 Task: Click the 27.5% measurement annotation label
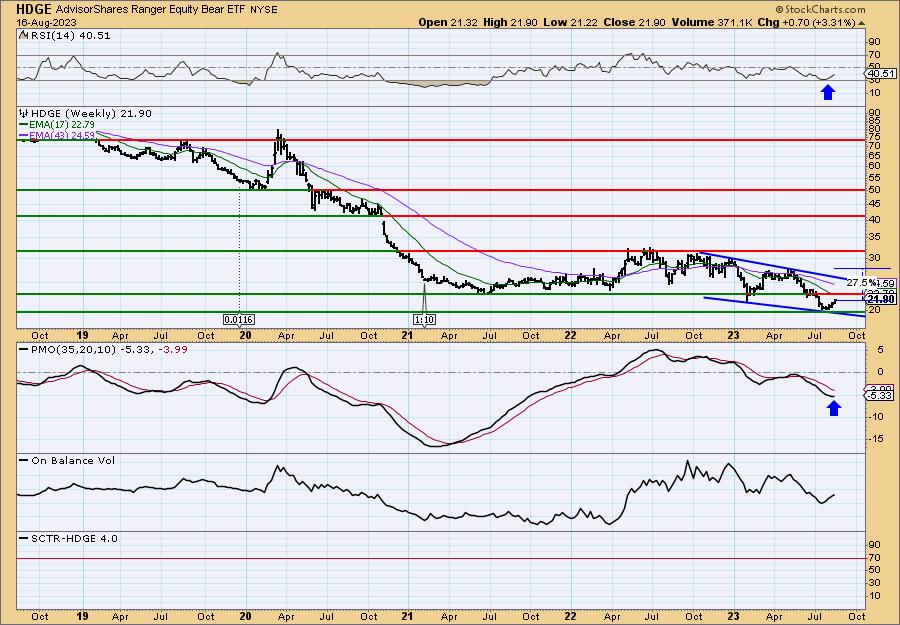coord(861,283)
